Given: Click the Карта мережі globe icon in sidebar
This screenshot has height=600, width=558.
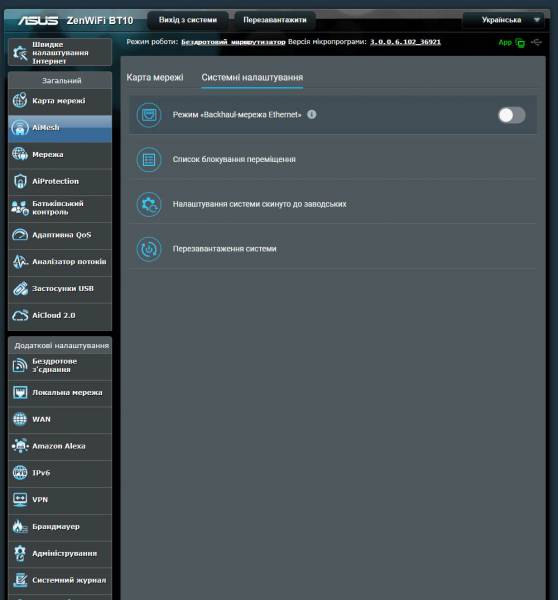Looking at the screenshot, I should (20, 101).
